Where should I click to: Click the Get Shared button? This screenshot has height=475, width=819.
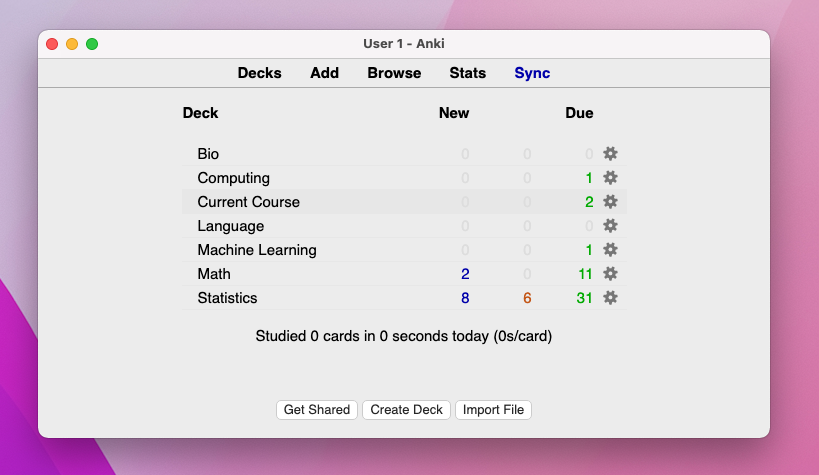point(317,410)
